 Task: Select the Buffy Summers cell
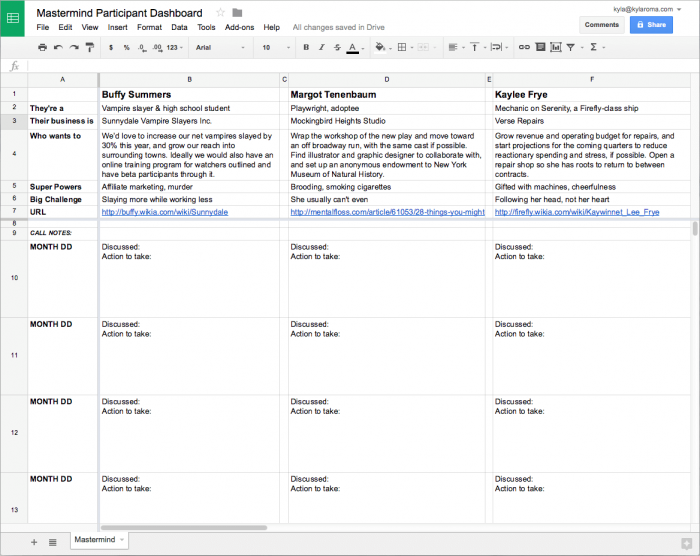coord(190,95)
